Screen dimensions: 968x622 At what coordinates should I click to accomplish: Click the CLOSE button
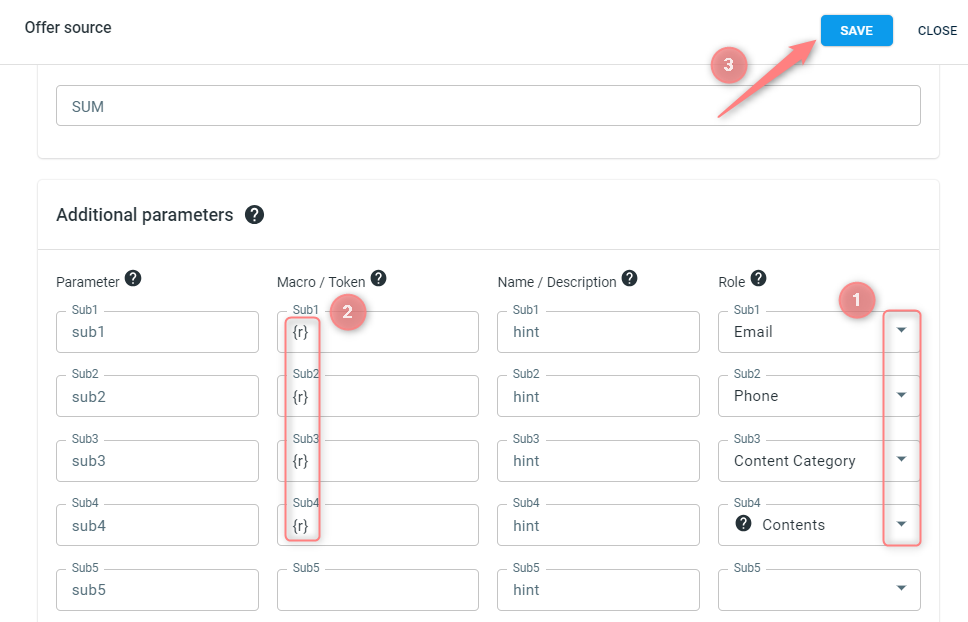pyautogui.click(x=937, y=31)
